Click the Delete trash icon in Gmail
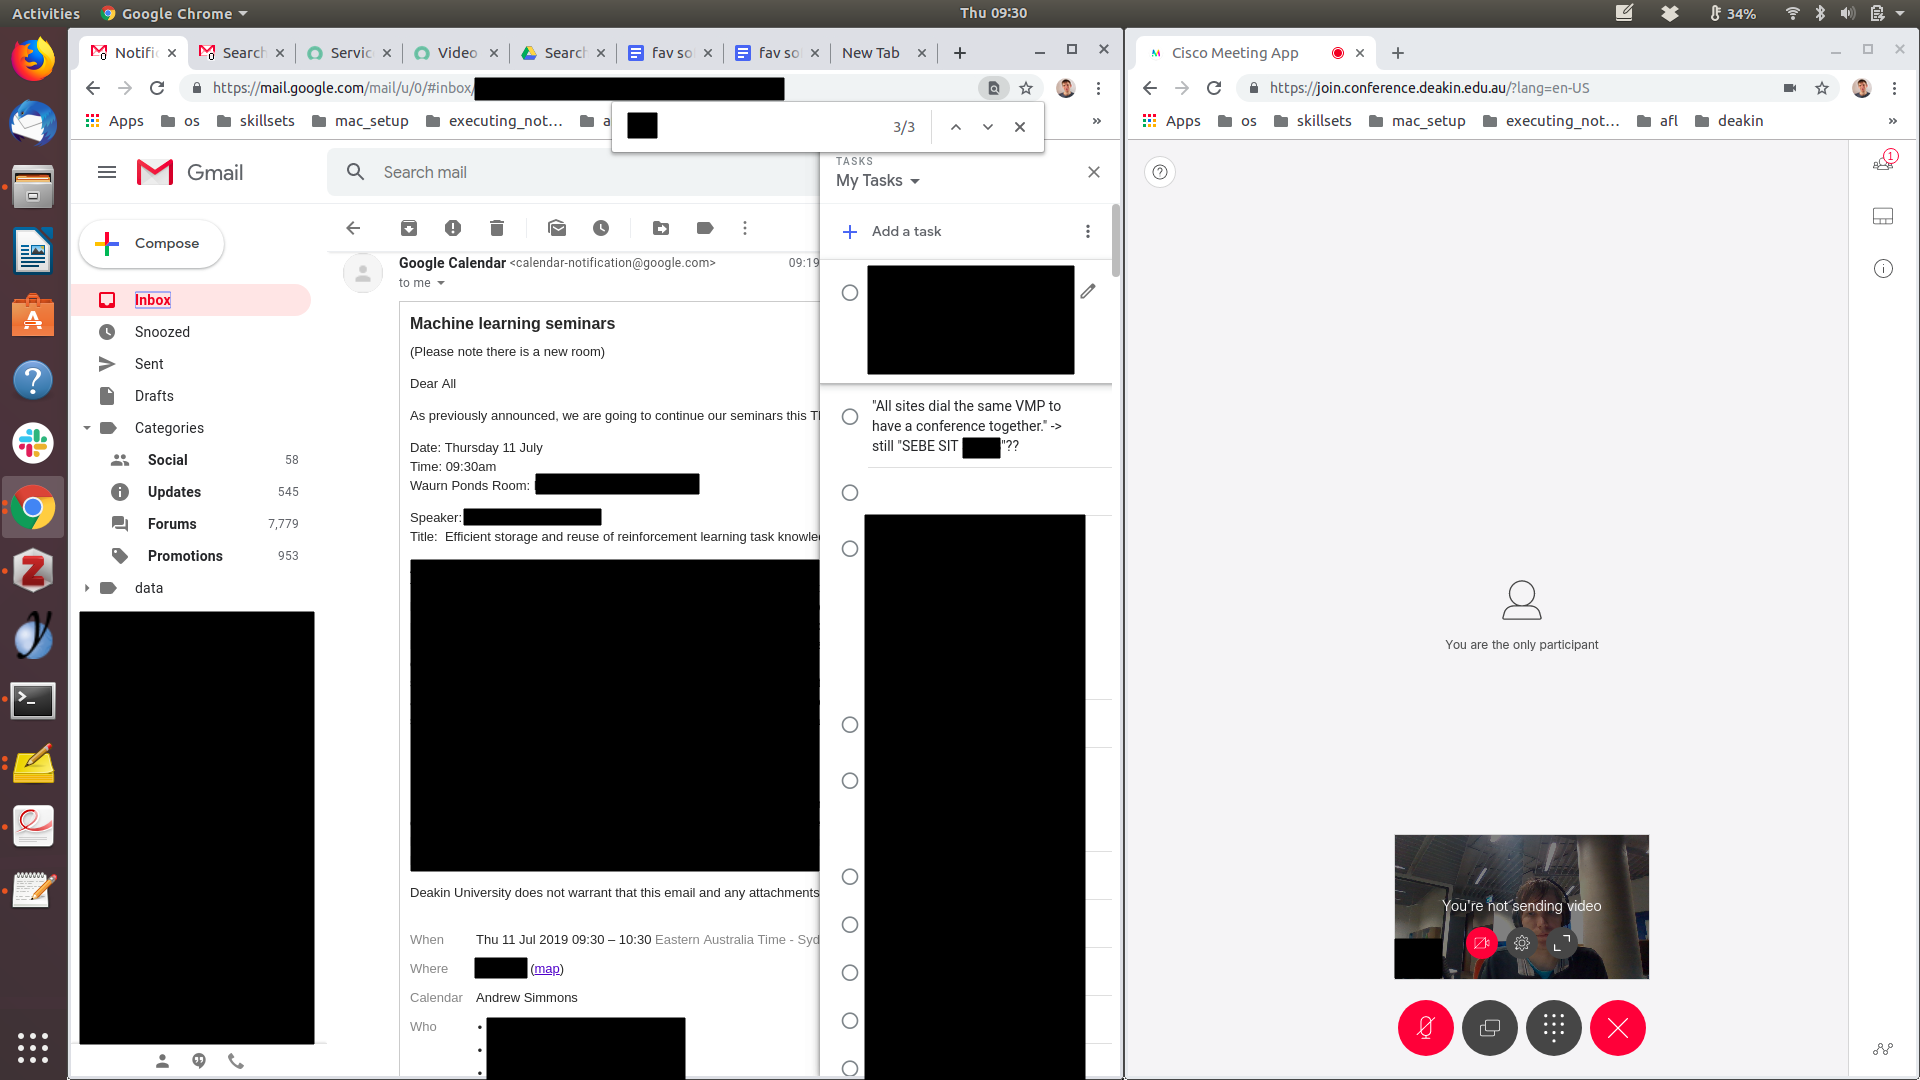 (x=497, y=228)
